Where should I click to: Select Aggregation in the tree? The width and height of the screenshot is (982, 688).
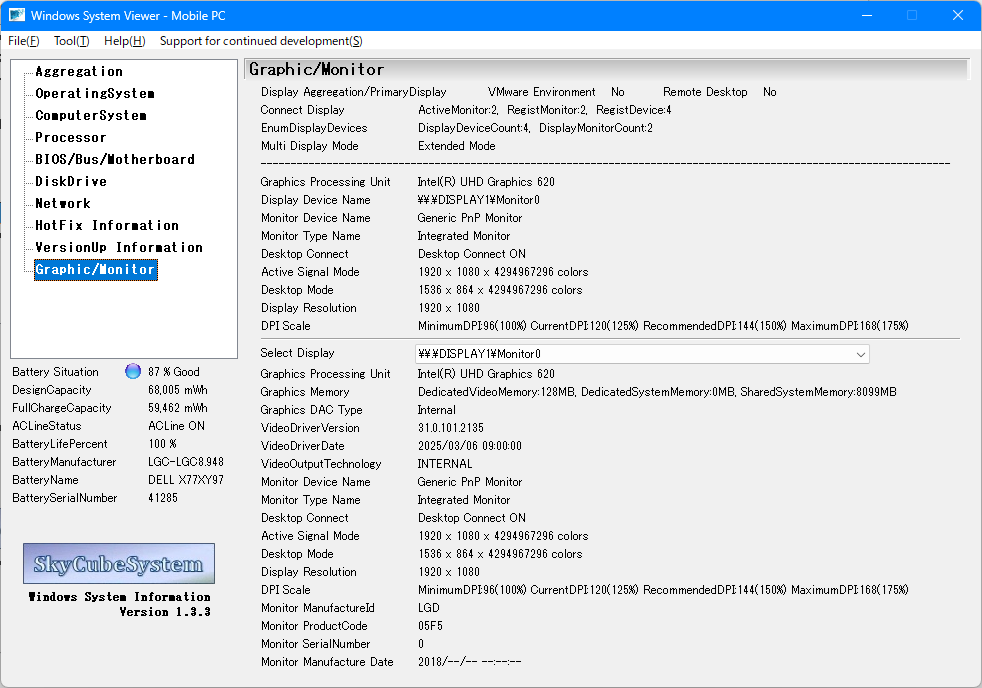coord(79,72)
